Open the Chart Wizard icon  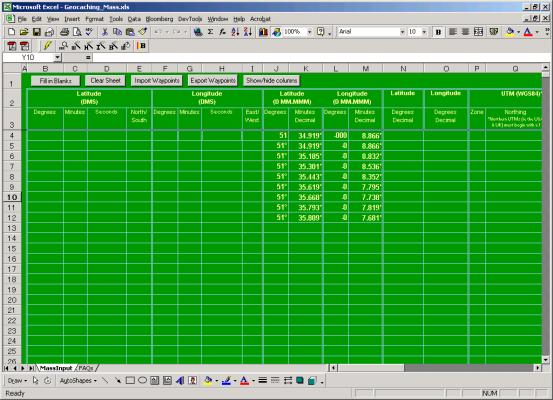coord(263,32)
